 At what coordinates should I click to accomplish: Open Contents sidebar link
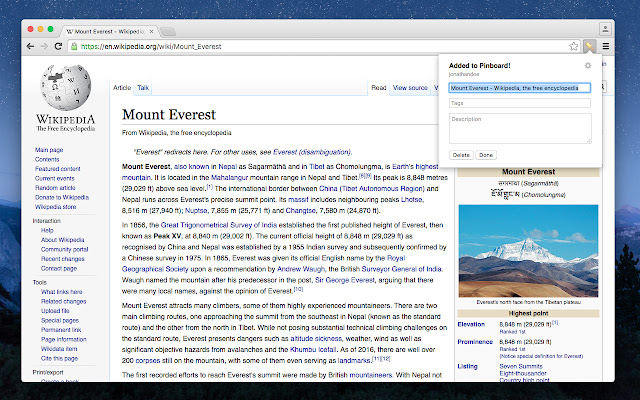pyautogui.click(x=47, y=159)
